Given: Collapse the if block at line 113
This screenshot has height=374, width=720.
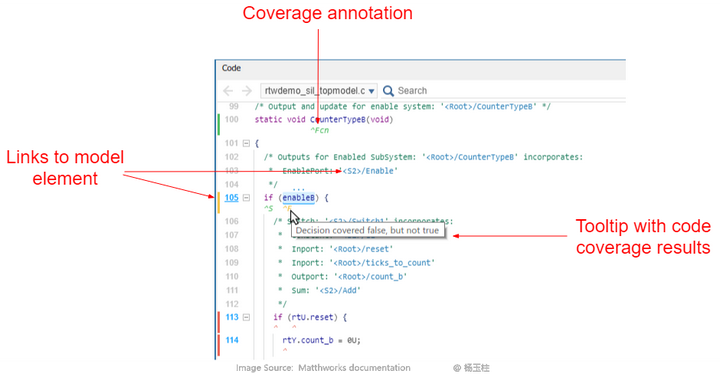Looking at the screenshot, I should pyautogui.click(x=246, y=317).
